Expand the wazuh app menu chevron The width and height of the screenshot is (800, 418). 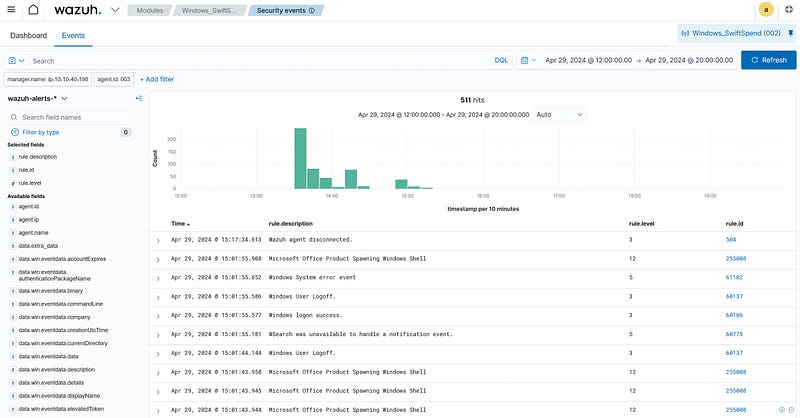coord(116,10)
